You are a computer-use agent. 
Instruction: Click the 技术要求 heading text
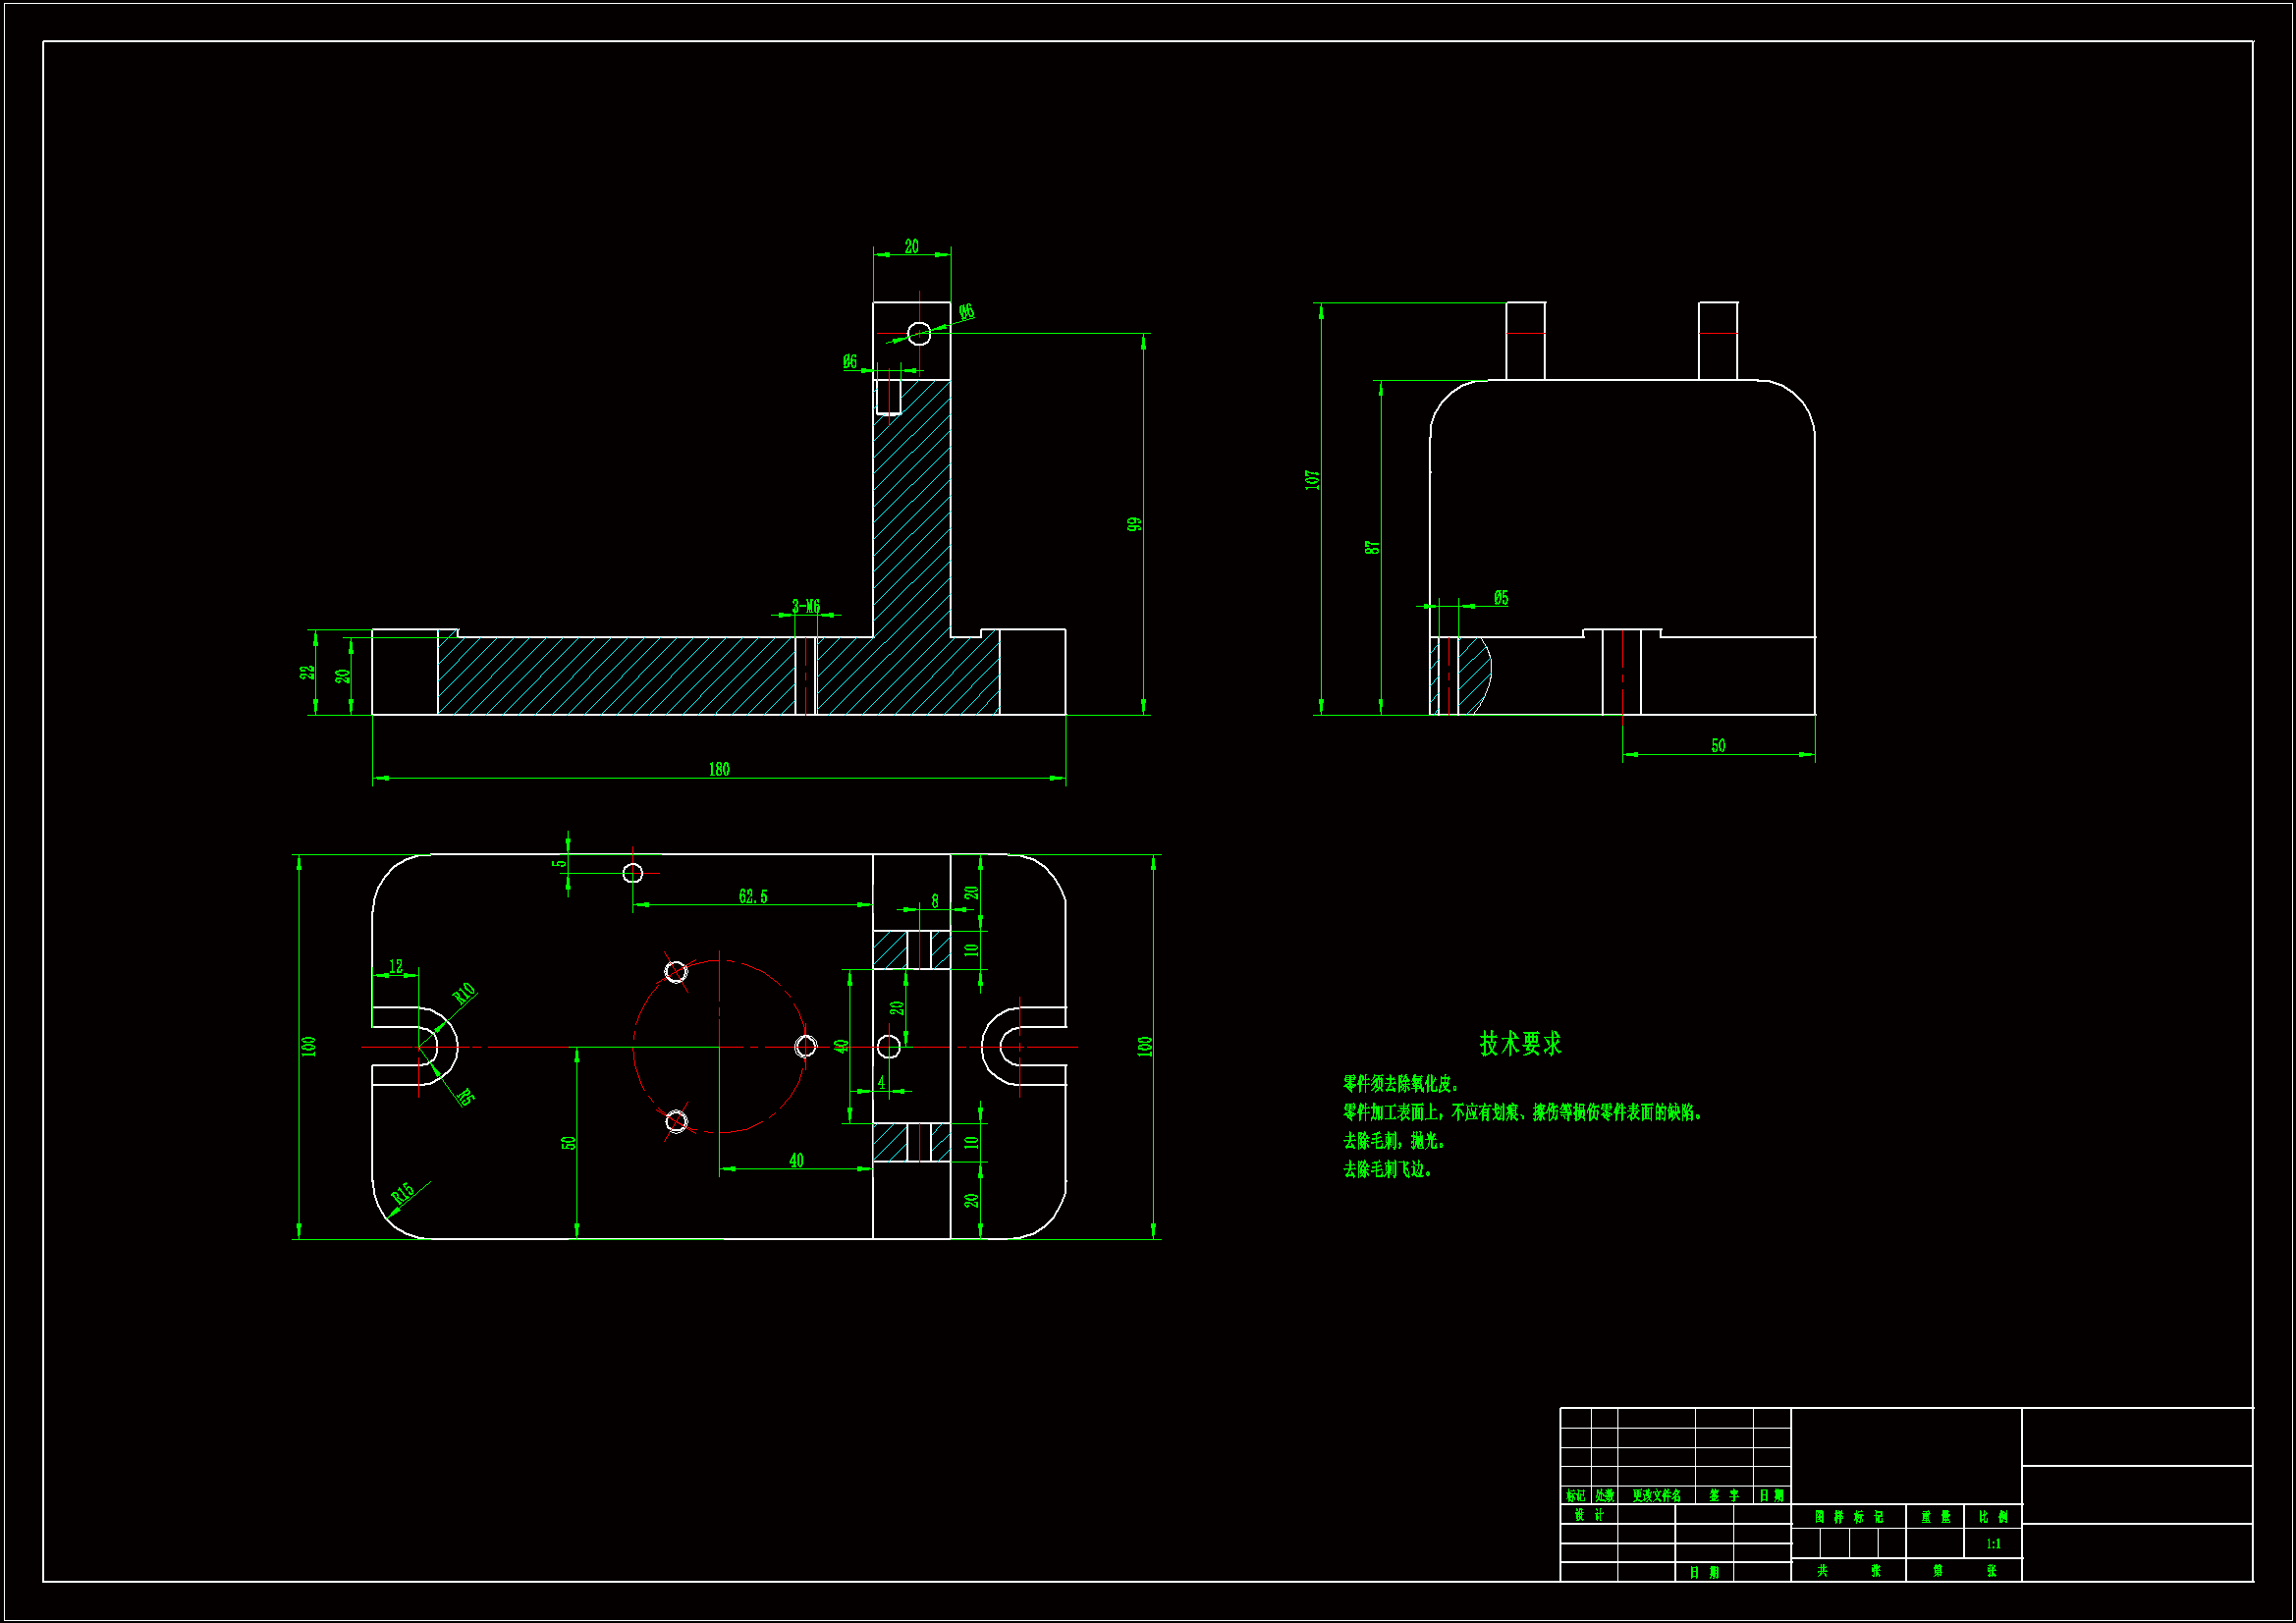1520,1044
